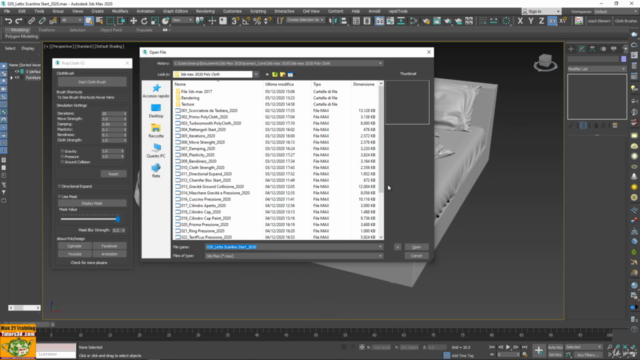Click the Redo arrow in main toolbar
Image resolution: width=640 pixels, height=360 pixels.
[19, 21]
